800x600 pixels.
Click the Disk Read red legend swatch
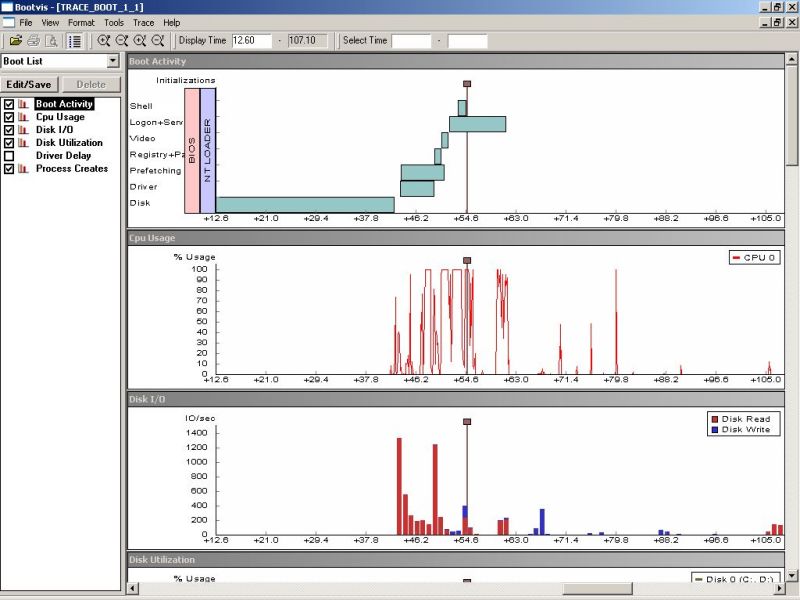click(715, 419)
